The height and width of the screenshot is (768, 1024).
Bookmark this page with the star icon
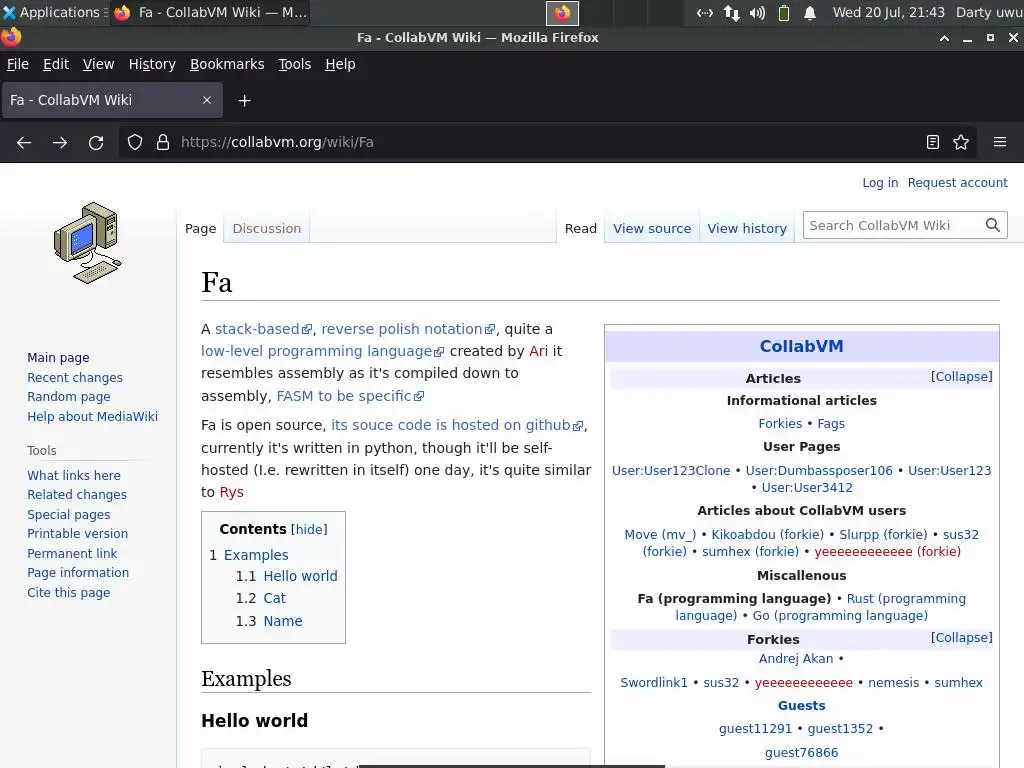[x=961, y=142]
